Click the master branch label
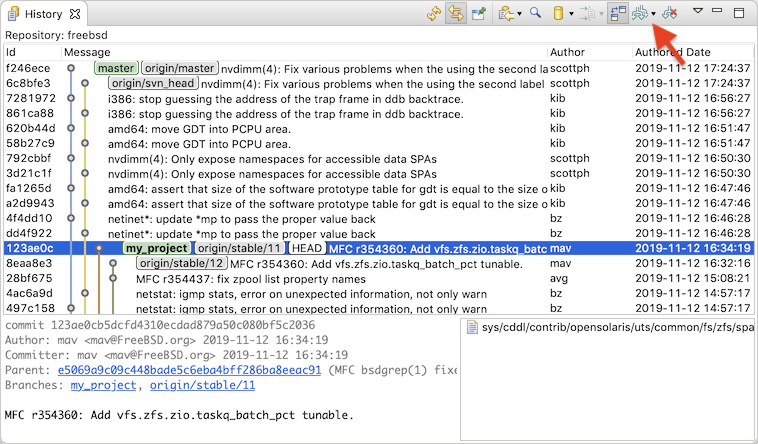 point(116,68)
